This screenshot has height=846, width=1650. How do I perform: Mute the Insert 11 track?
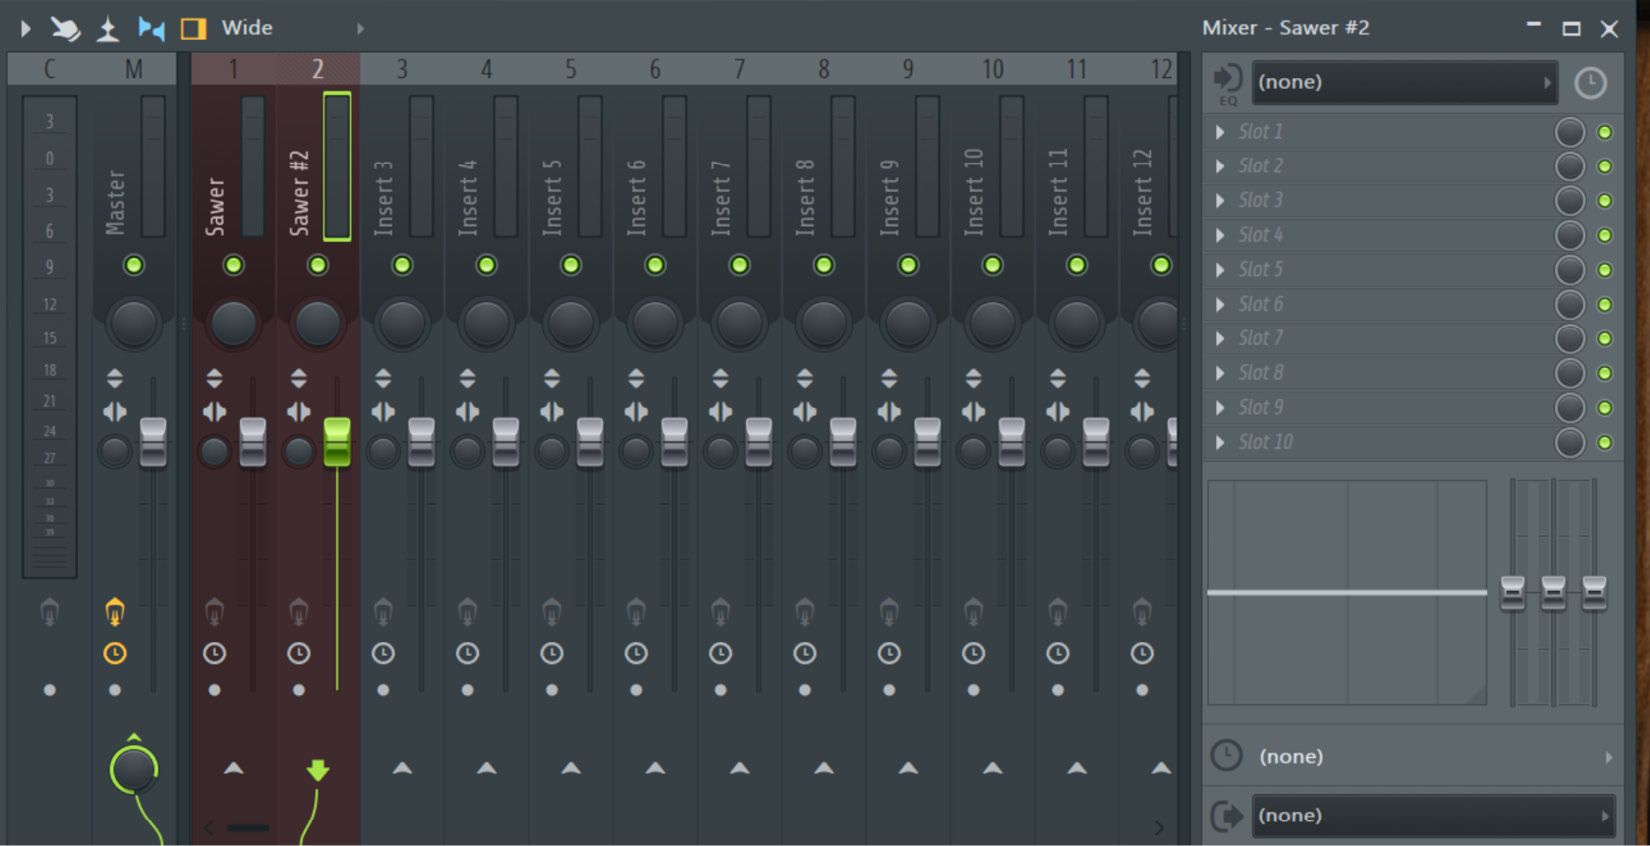[1076, 265]
